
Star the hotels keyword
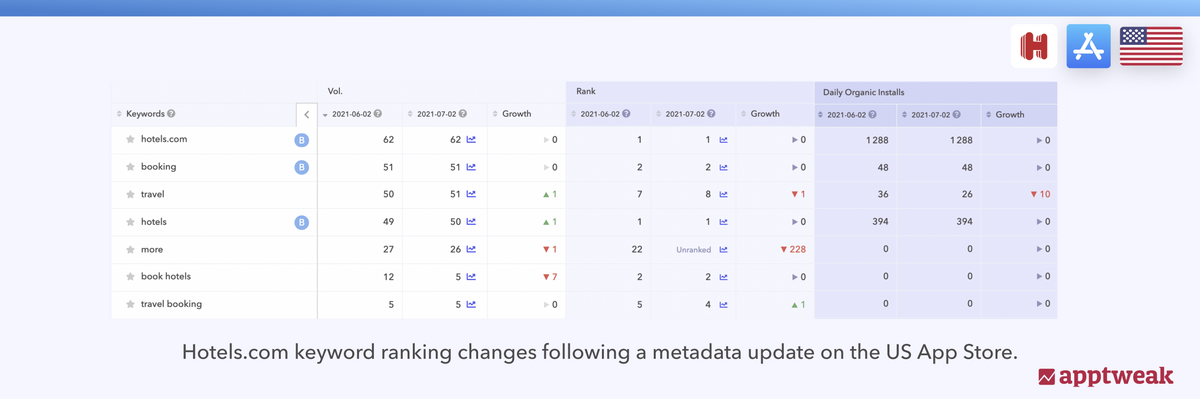[x=130, y=222]
